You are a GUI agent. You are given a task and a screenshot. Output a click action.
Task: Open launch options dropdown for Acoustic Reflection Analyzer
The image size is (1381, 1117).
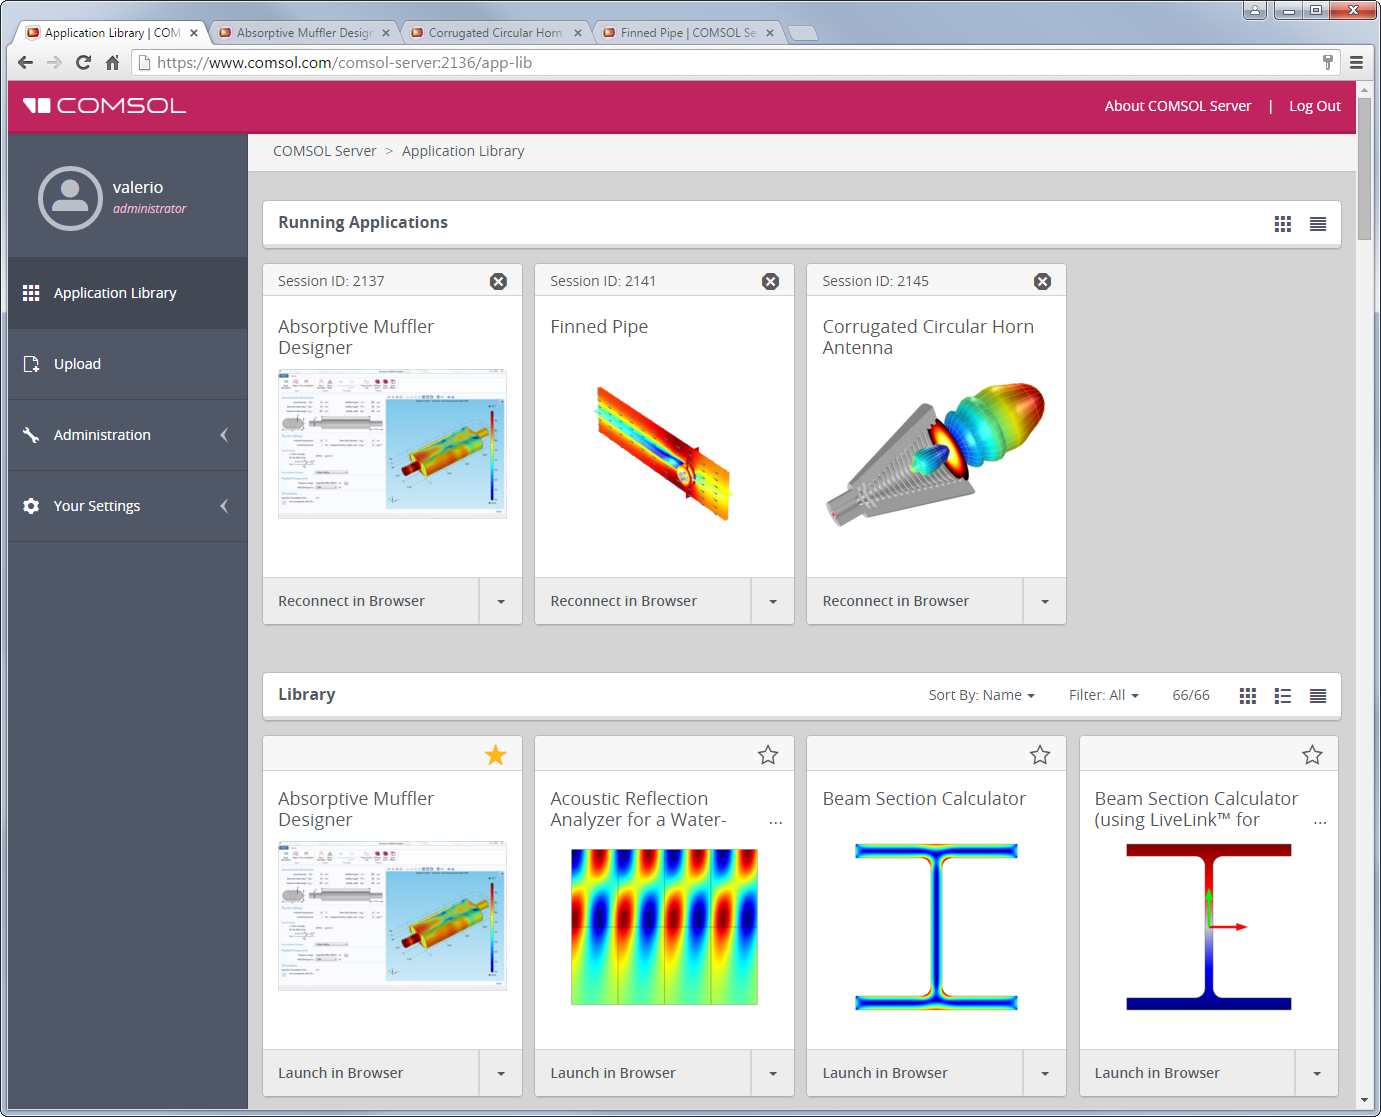(773, 1073)
